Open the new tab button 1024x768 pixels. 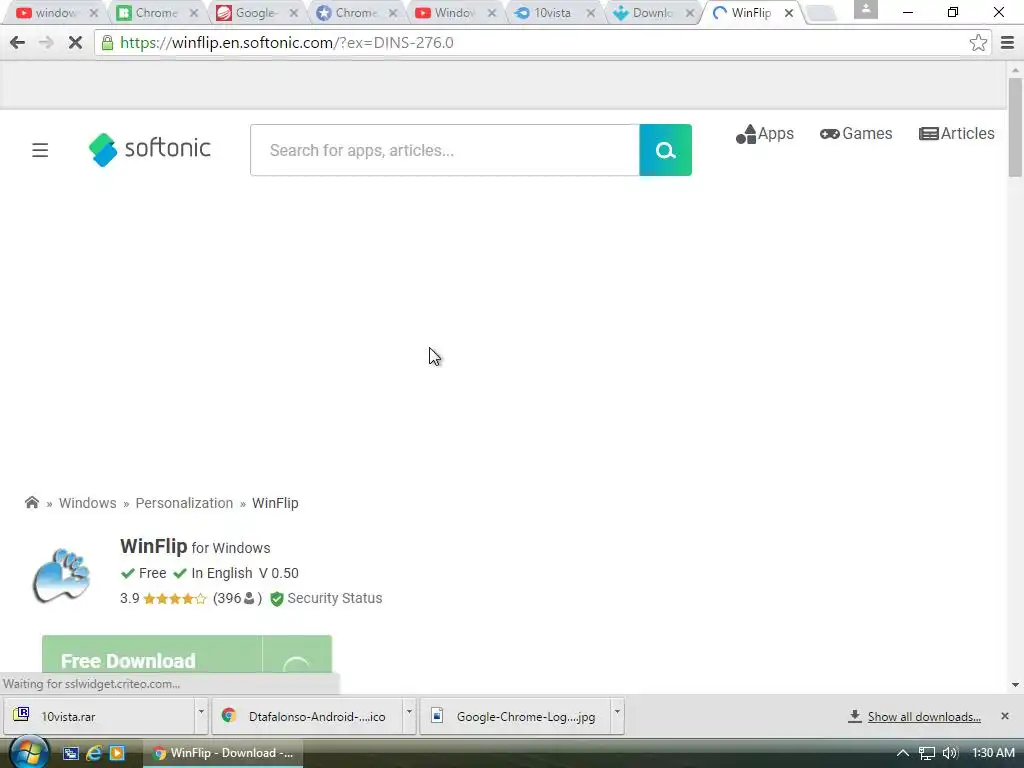pos(822,13)
